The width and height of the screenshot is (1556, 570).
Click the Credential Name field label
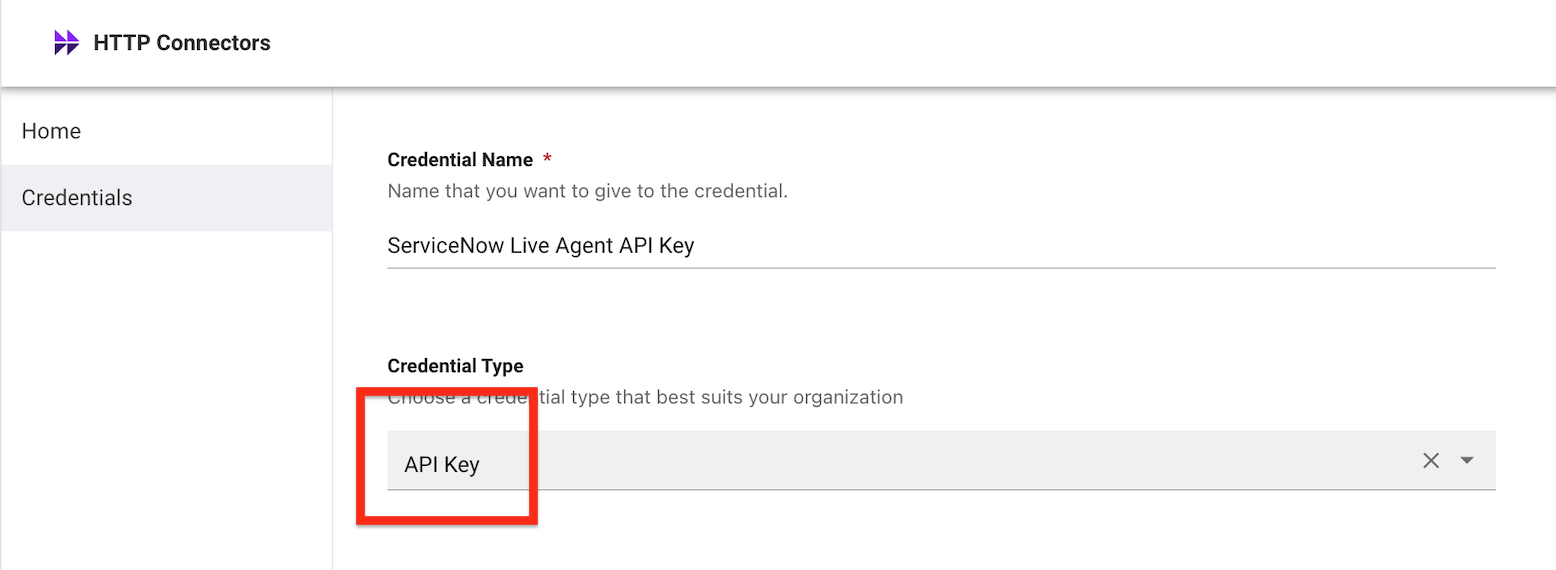click(460, 160)
